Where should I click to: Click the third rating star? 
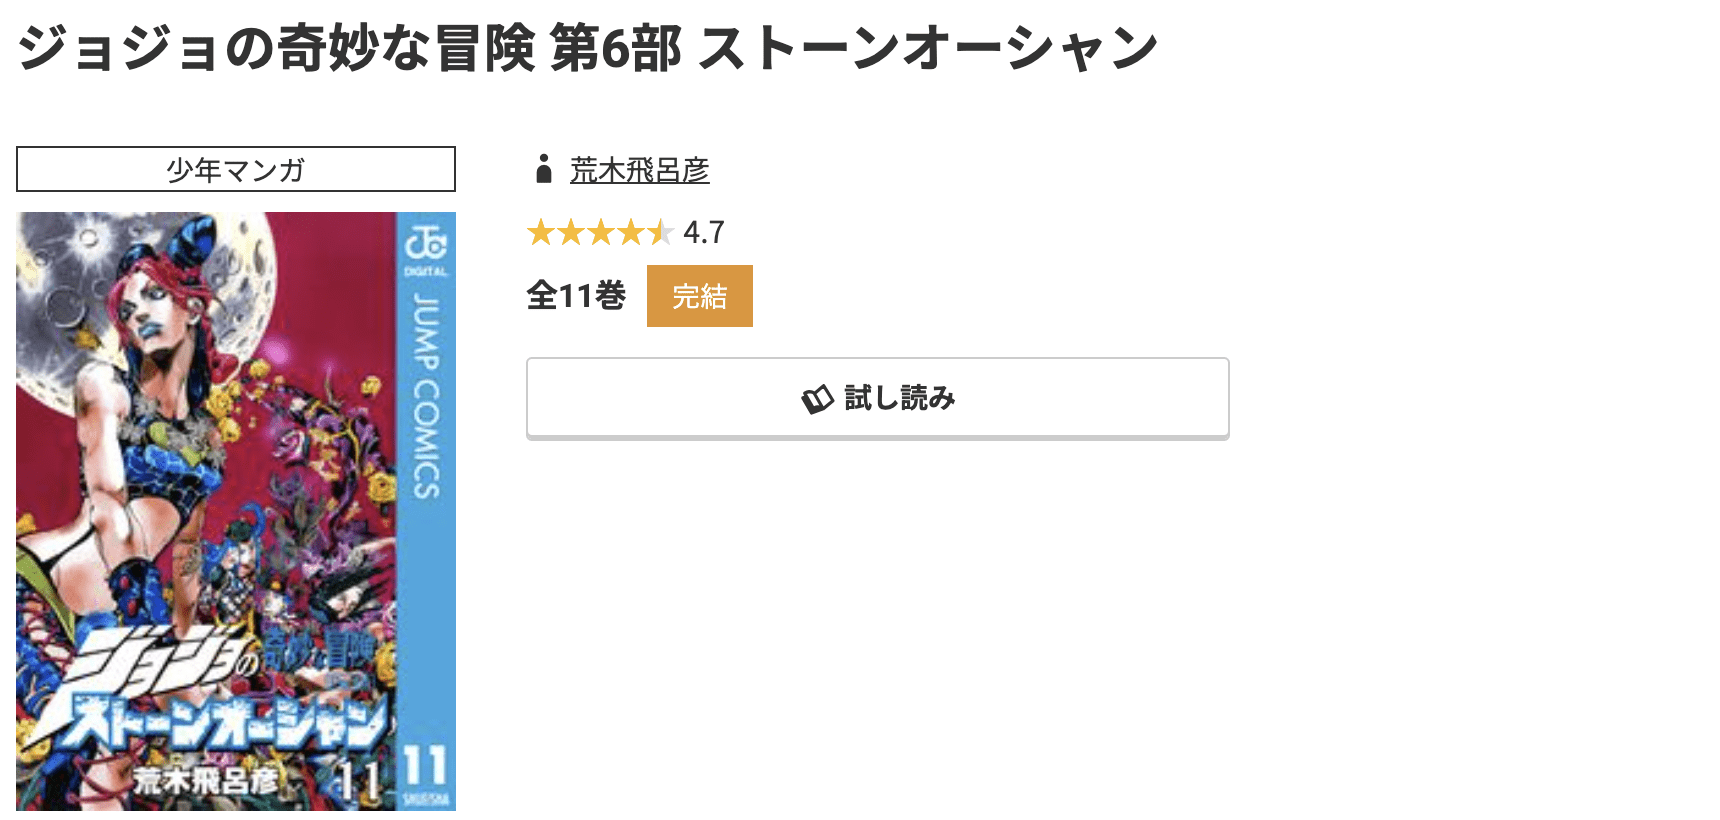coord(603,232)
